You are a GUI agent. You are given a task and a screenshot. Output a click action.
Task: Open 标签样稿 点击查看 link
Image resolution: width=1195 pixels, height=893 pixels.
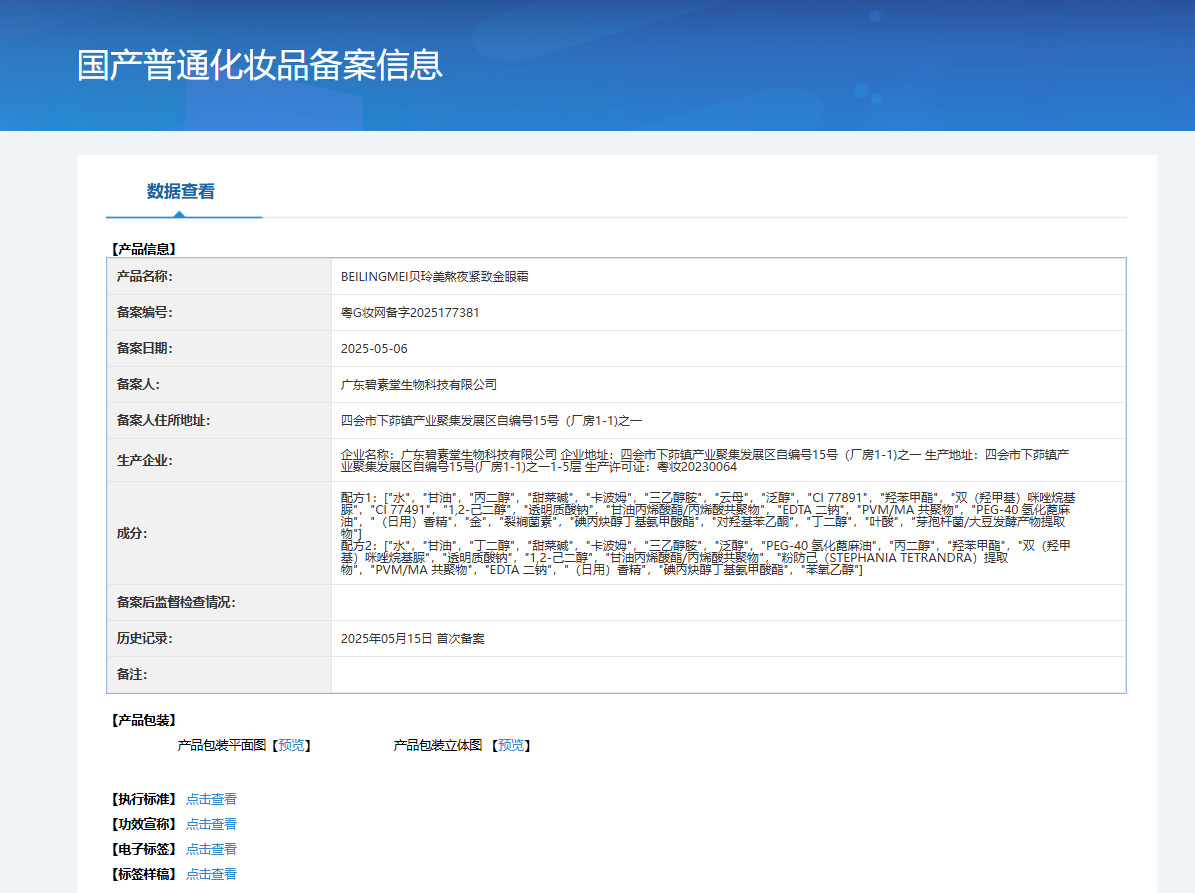[211, 874]
